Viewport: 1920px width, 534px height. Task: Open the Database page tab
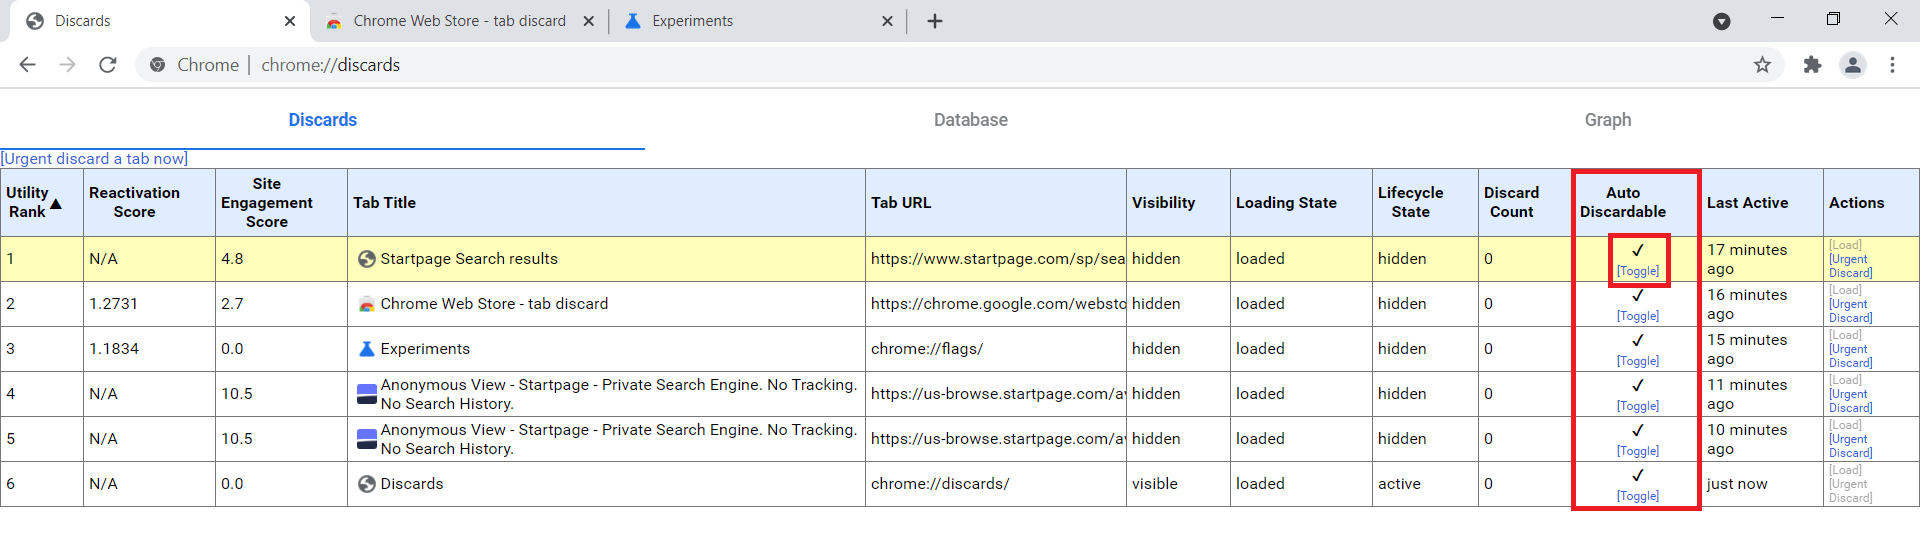point(970,120)
